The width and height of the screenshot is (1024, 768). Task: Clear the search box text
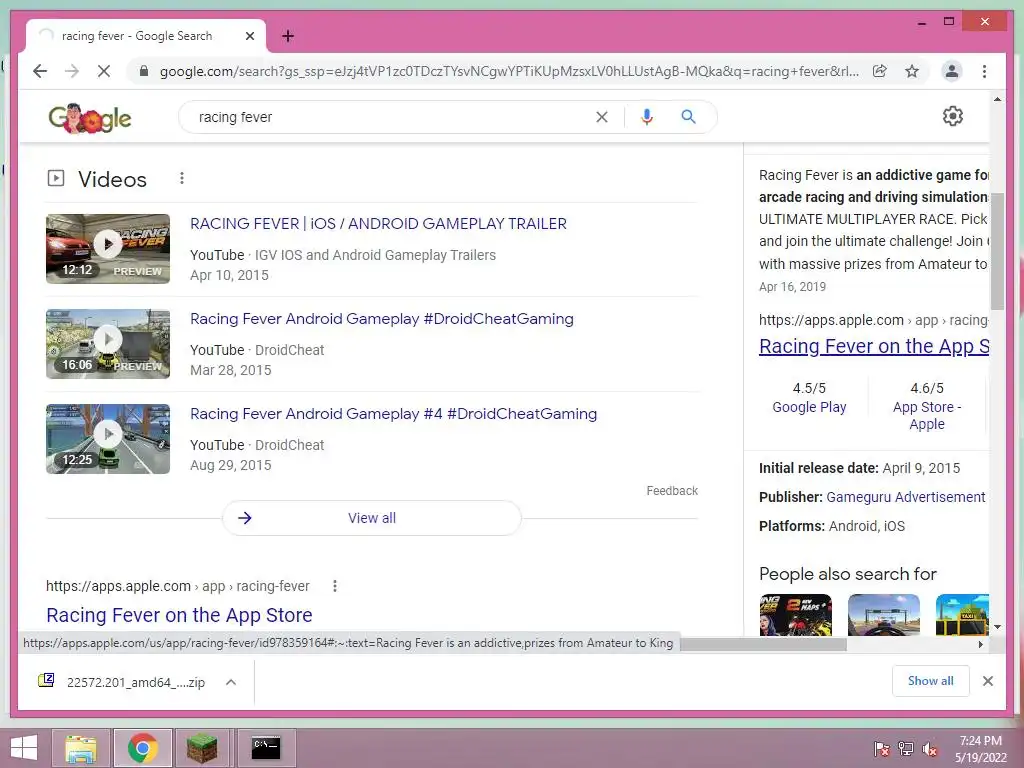pyautogui.click(x=601, y=117)
